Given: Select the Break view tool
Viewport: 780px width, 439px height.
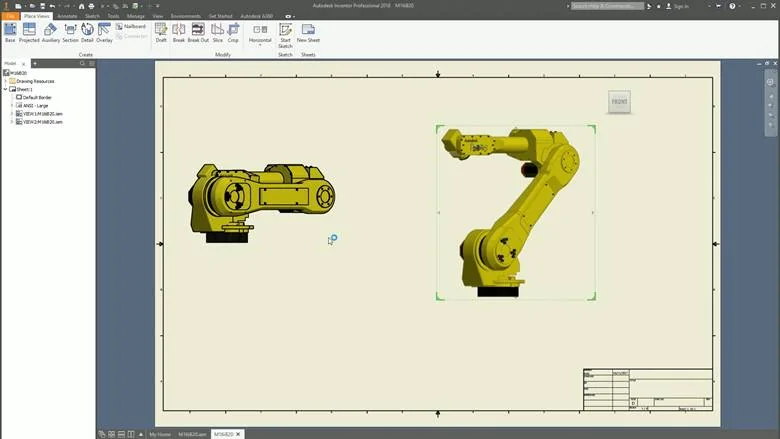Looking at the screenshot, I should point(179,32).
